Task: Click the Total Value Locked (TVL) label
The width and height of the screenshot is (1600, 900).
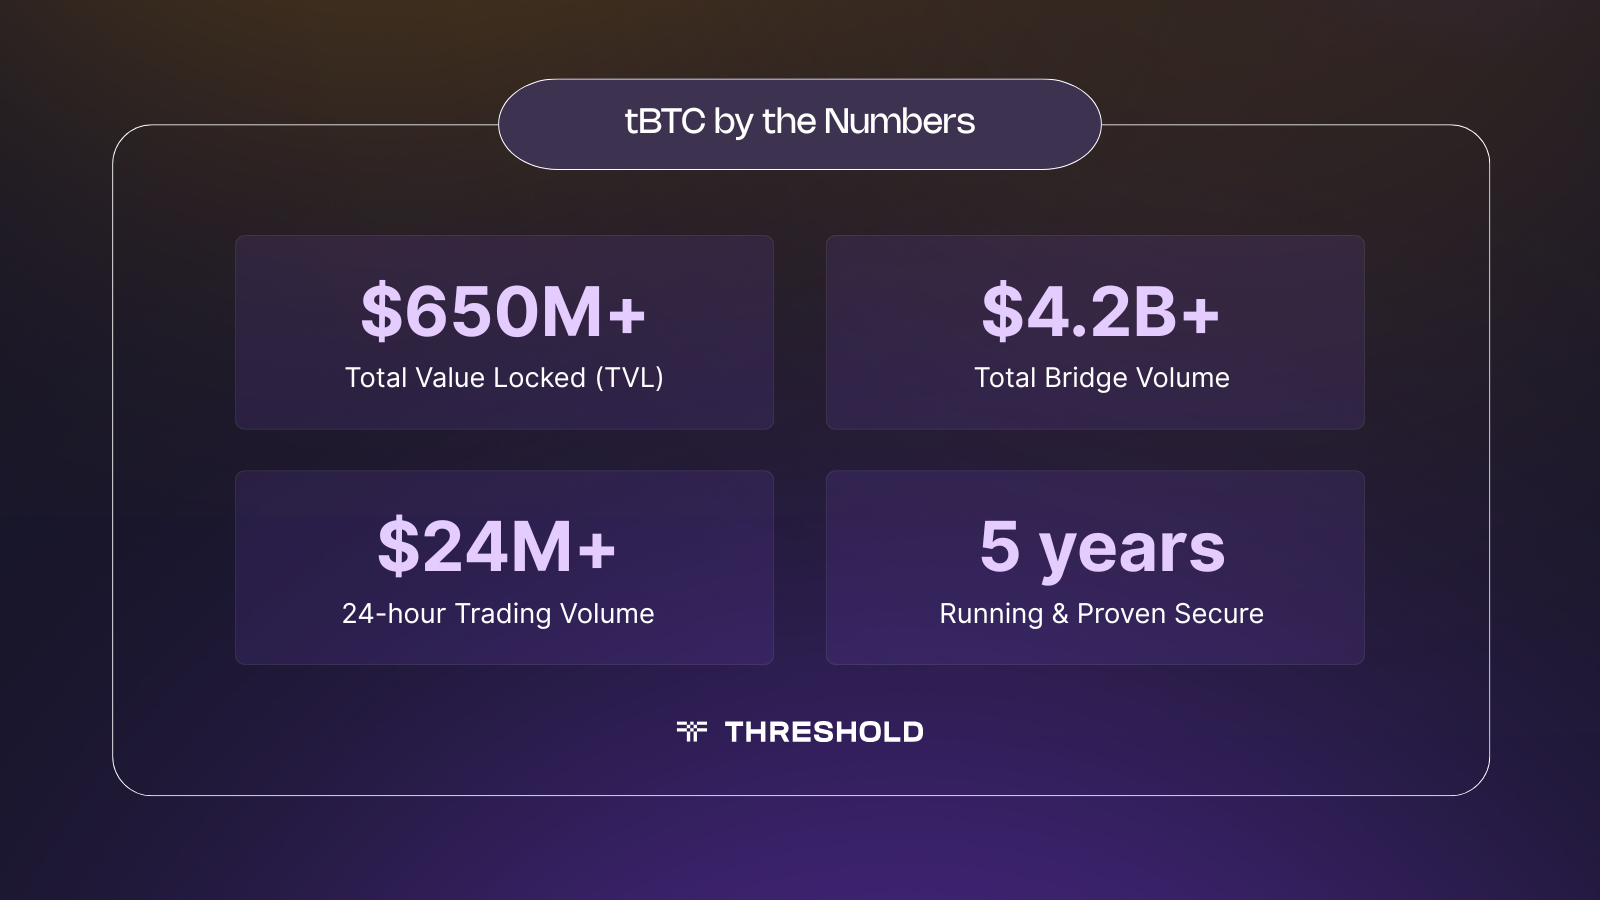Action: tap(504, 378)
